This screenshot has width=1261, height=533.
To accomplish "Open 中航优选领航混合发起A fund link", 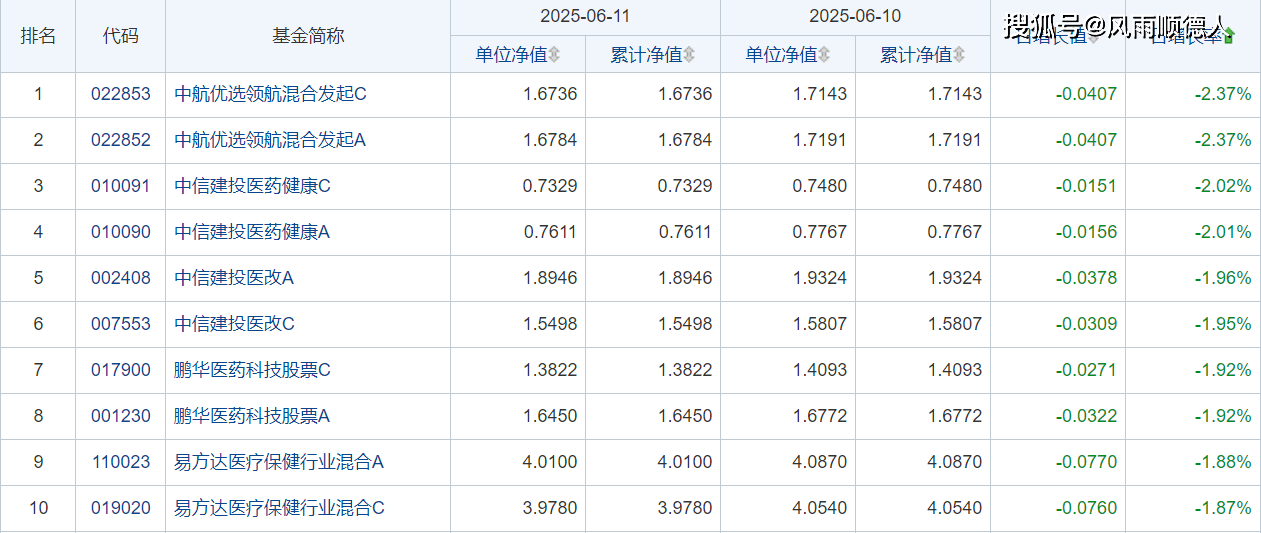I will (x=271, y=140).
